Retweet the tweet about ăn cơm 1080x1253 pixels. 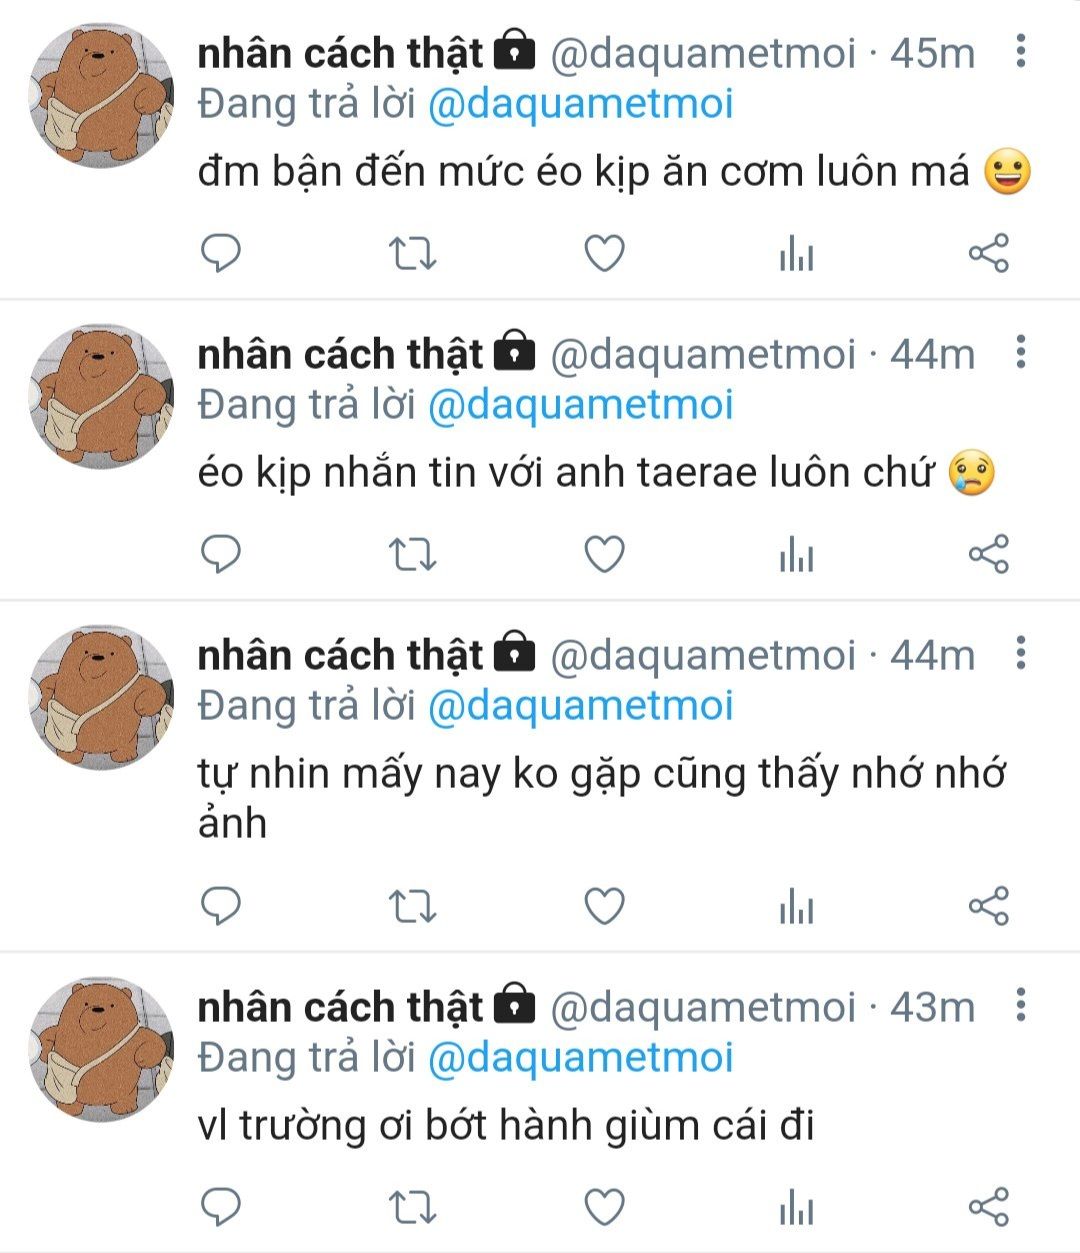click(x=412, y=253)
